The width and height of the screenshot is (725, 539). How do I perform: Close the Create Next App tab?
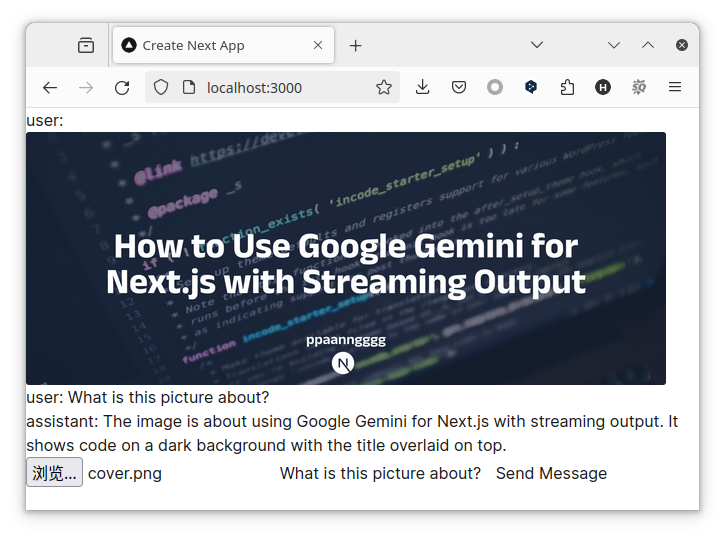[318, 45]
